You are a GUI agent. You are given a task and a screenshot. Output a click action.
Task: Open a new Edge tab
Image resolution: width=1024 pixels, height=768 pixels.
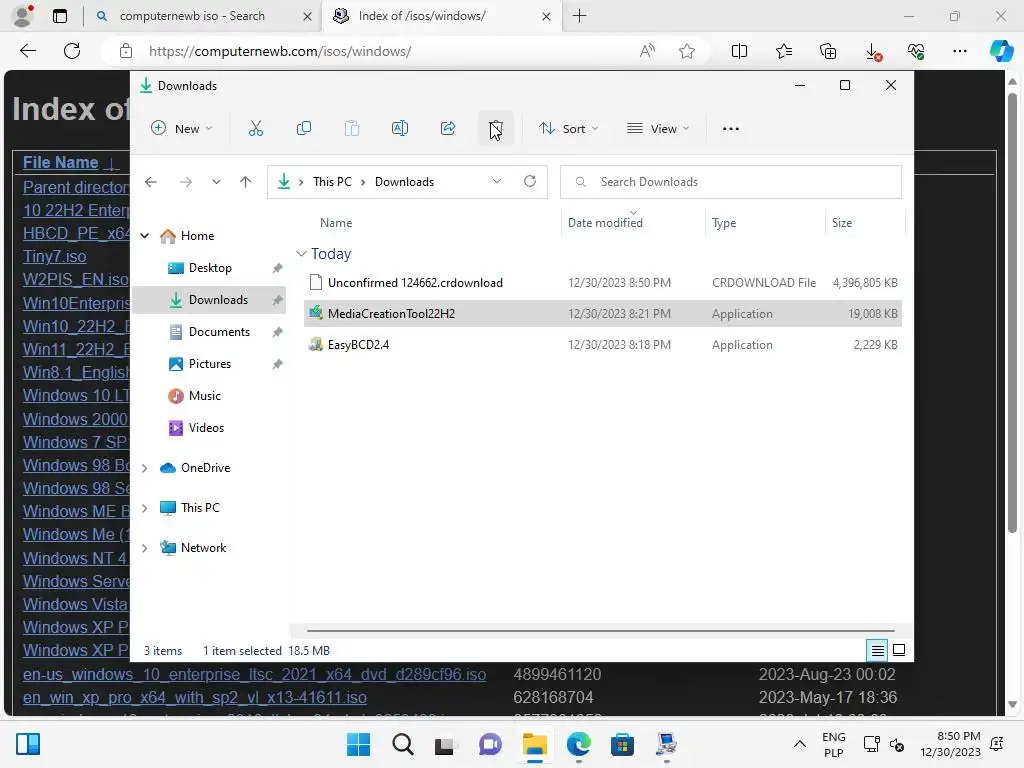click(579, 16)
